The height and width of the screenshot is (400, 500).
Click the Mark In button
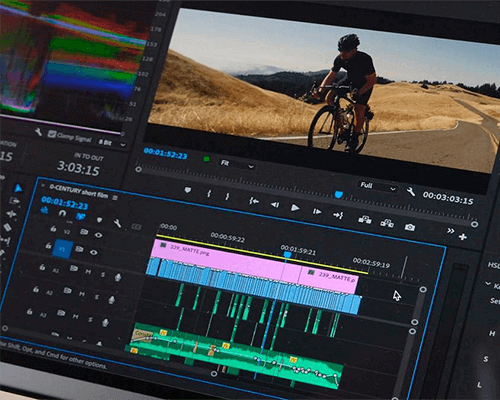coord(209,193)
